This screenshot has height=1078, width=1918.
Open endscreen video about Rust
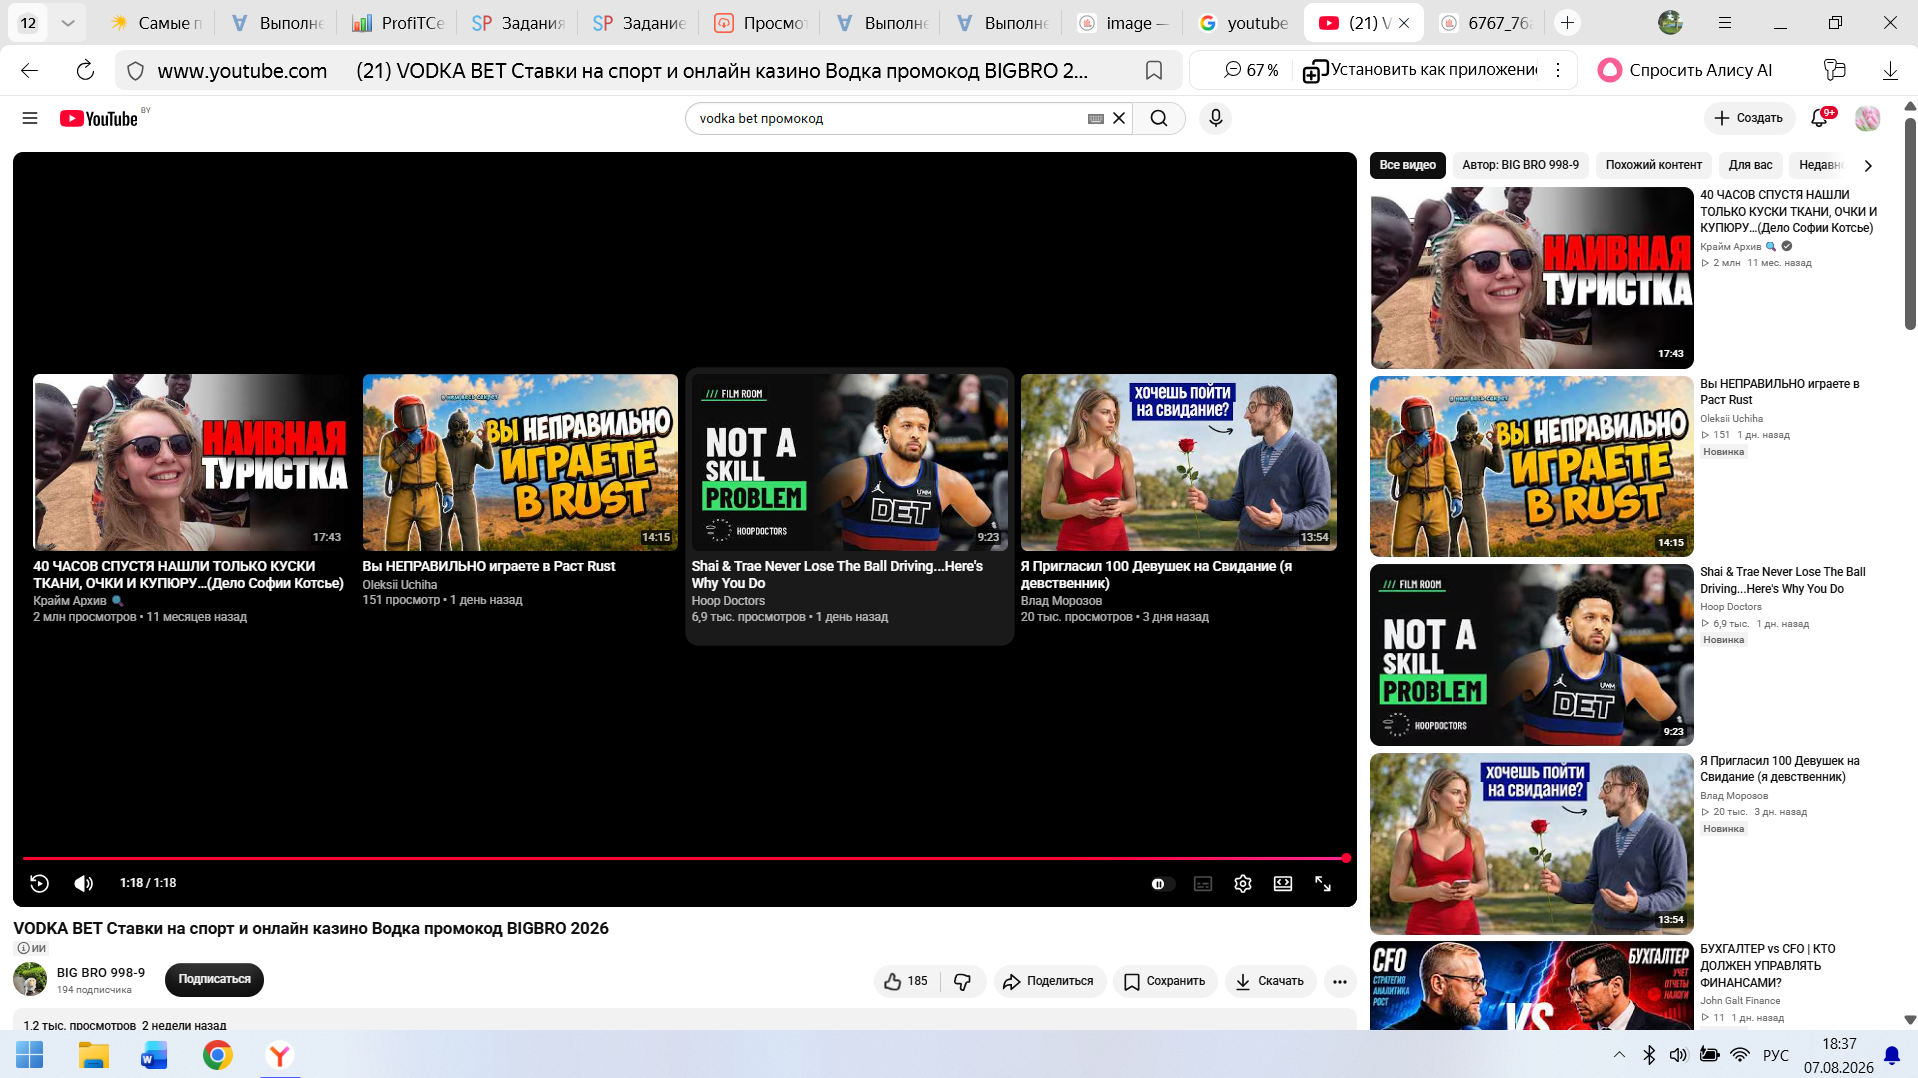tap(520, 462)
